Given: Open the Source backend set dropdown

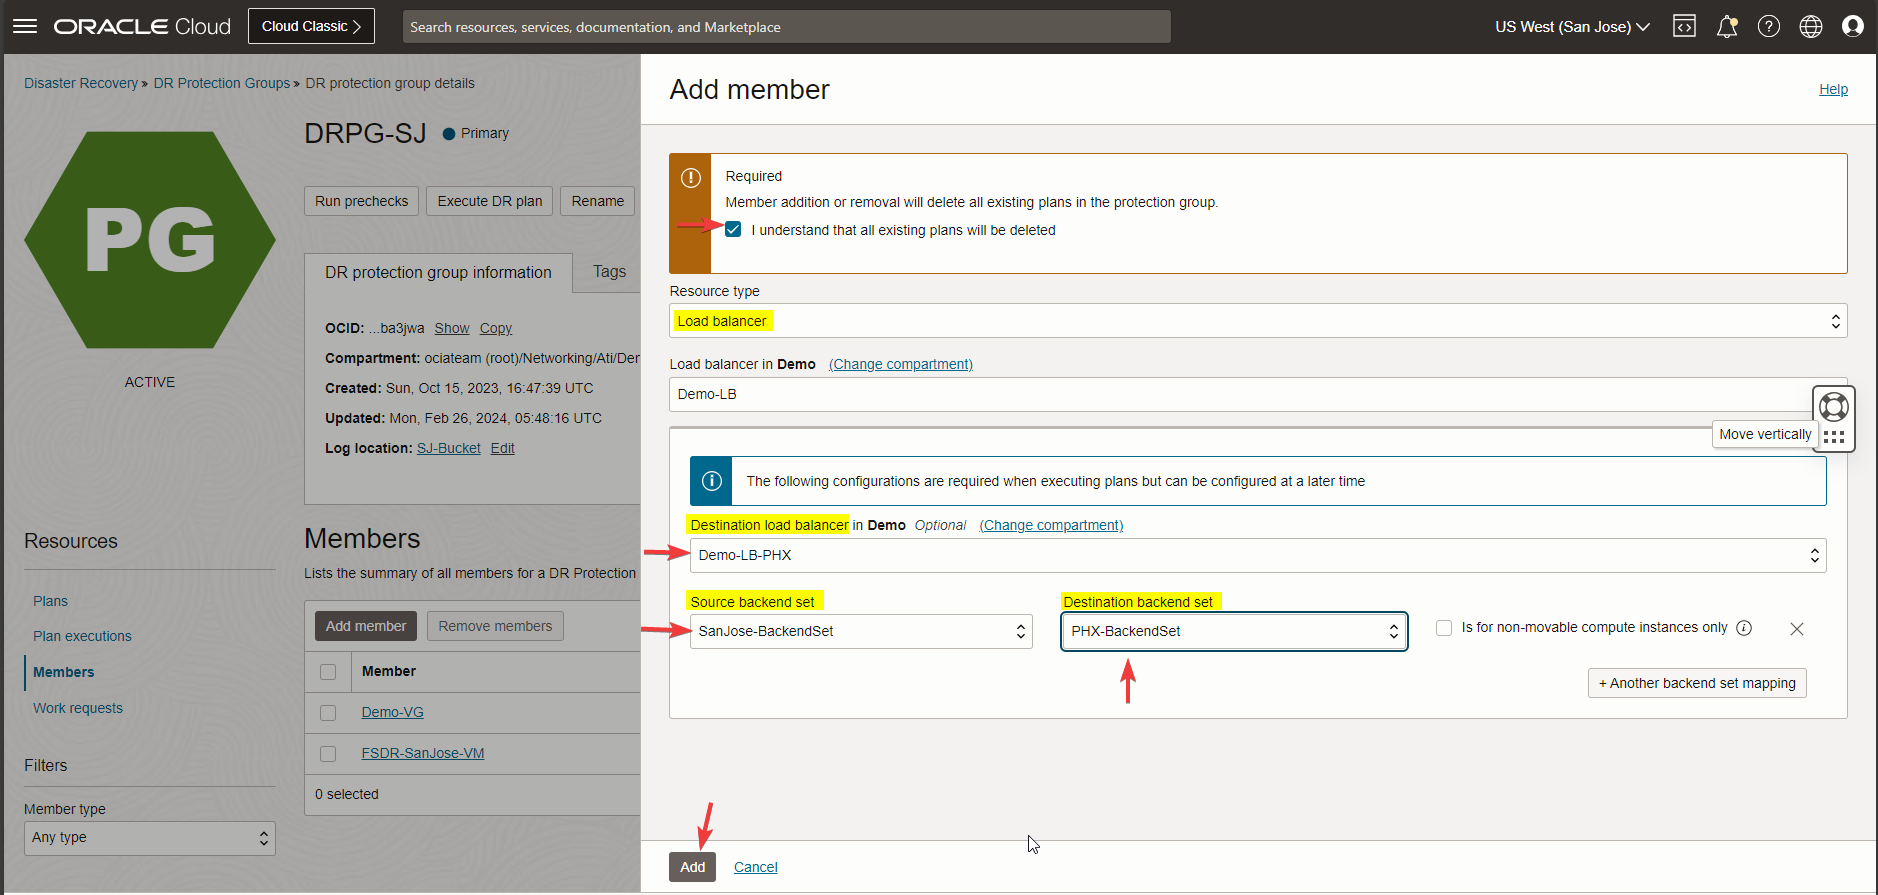Looking at the screenshot, I should [x=860, y=631].
